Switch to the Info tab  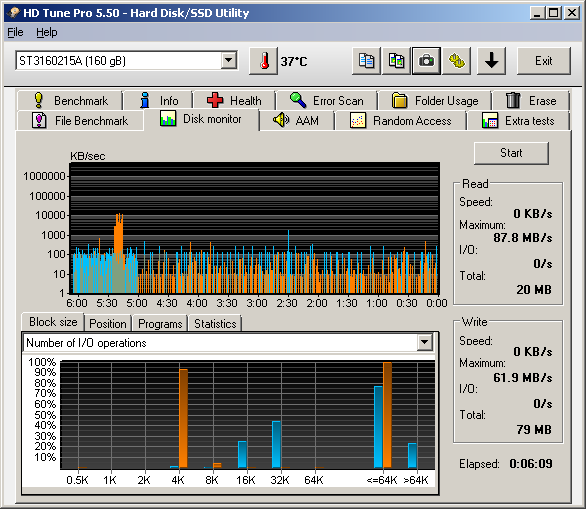pos(158,100)
